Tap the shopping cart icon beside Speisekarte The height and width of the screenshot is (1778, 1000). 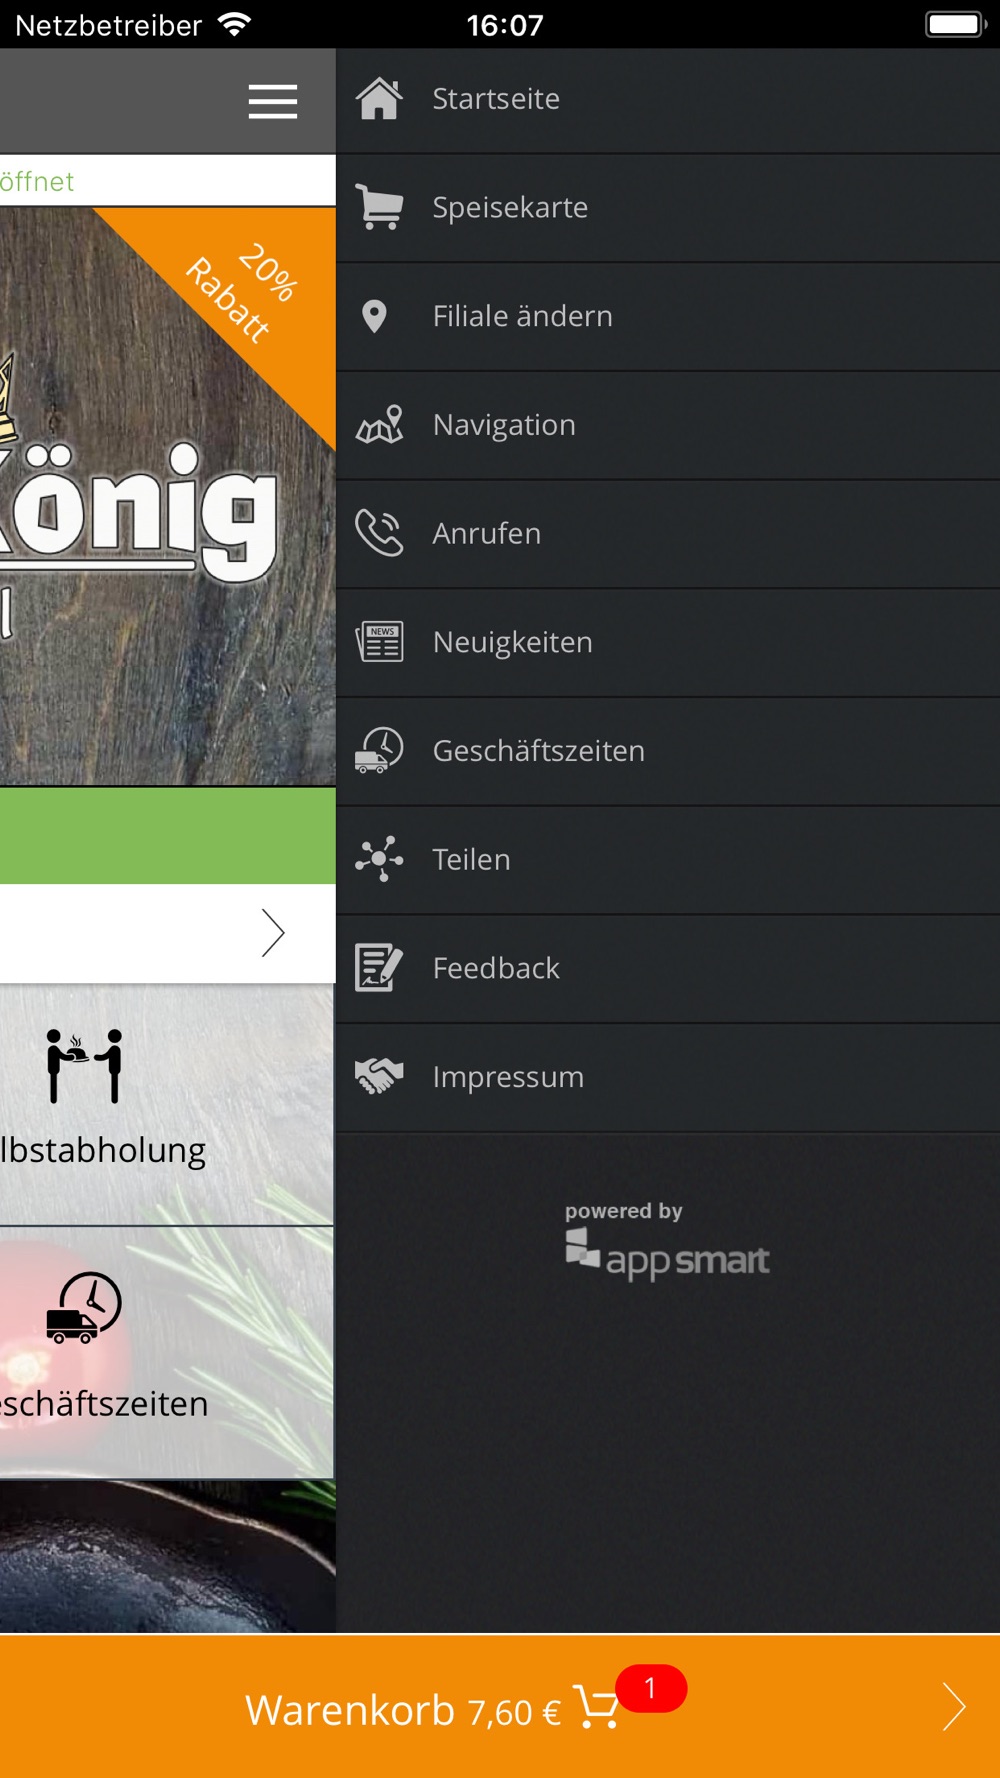coord(379,207)
